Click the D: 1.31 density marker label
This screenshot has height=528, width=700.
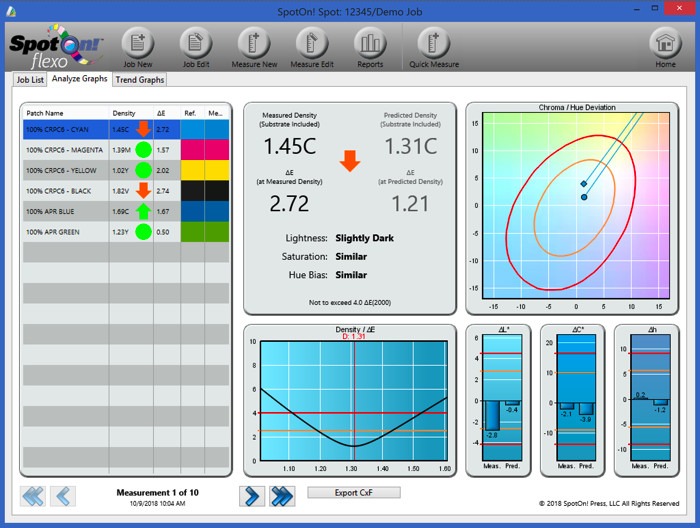pyautogui.click(x=354, y=337)
